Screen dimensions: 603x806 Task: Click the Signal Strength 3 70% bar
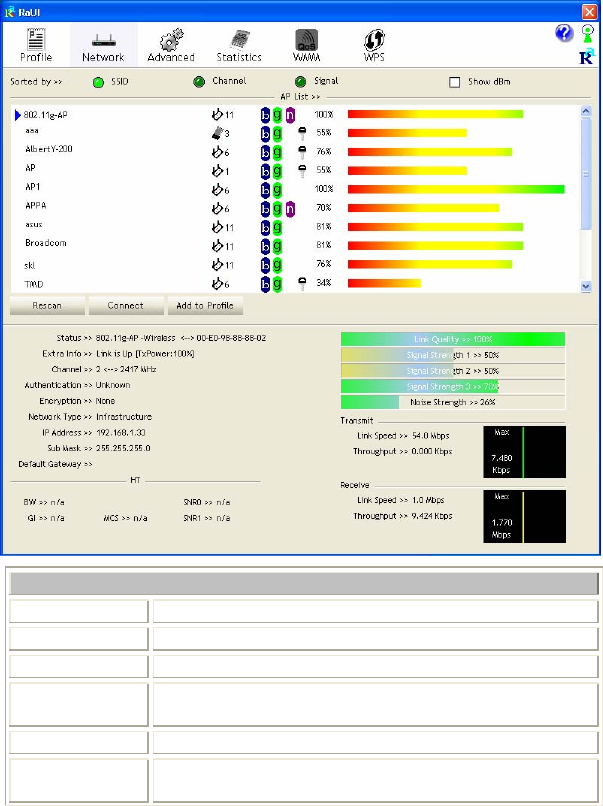pyautogui.click(x=453, y=387)
